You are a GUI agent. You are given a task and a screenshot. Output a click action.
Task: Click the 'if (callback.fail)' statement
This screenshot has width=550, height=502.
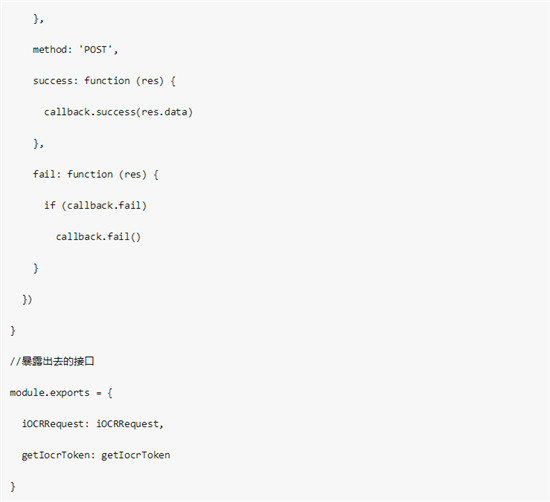95,205
